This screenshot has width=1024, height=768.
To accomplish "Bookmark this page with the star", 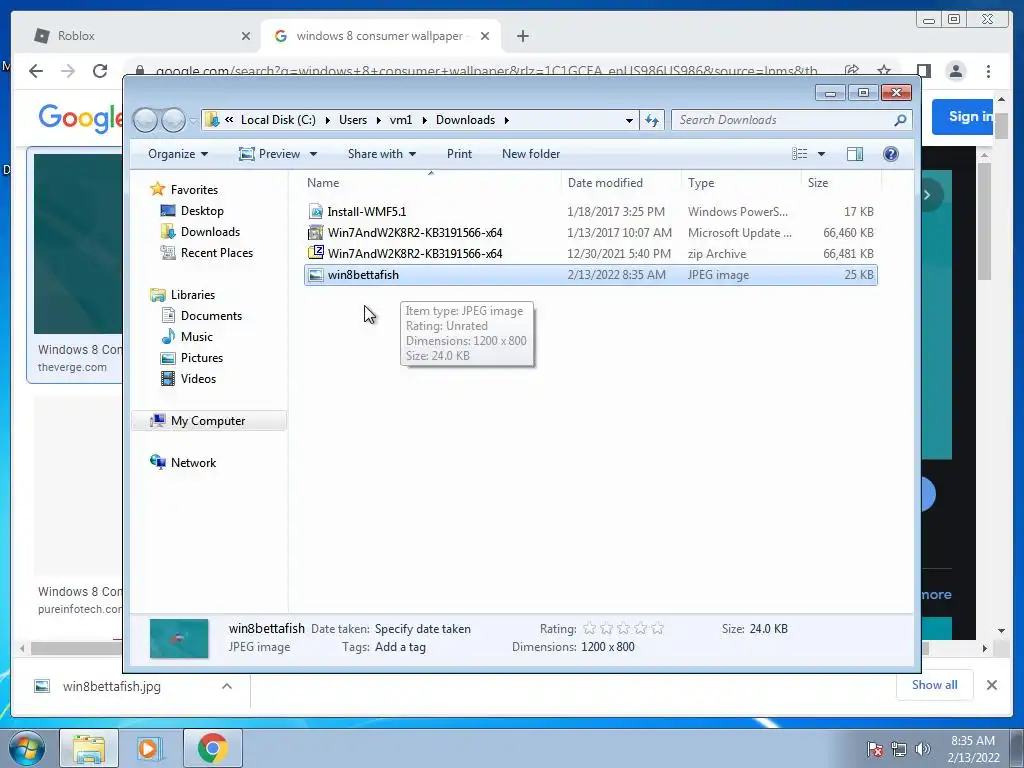I will (x=884, y=70).
